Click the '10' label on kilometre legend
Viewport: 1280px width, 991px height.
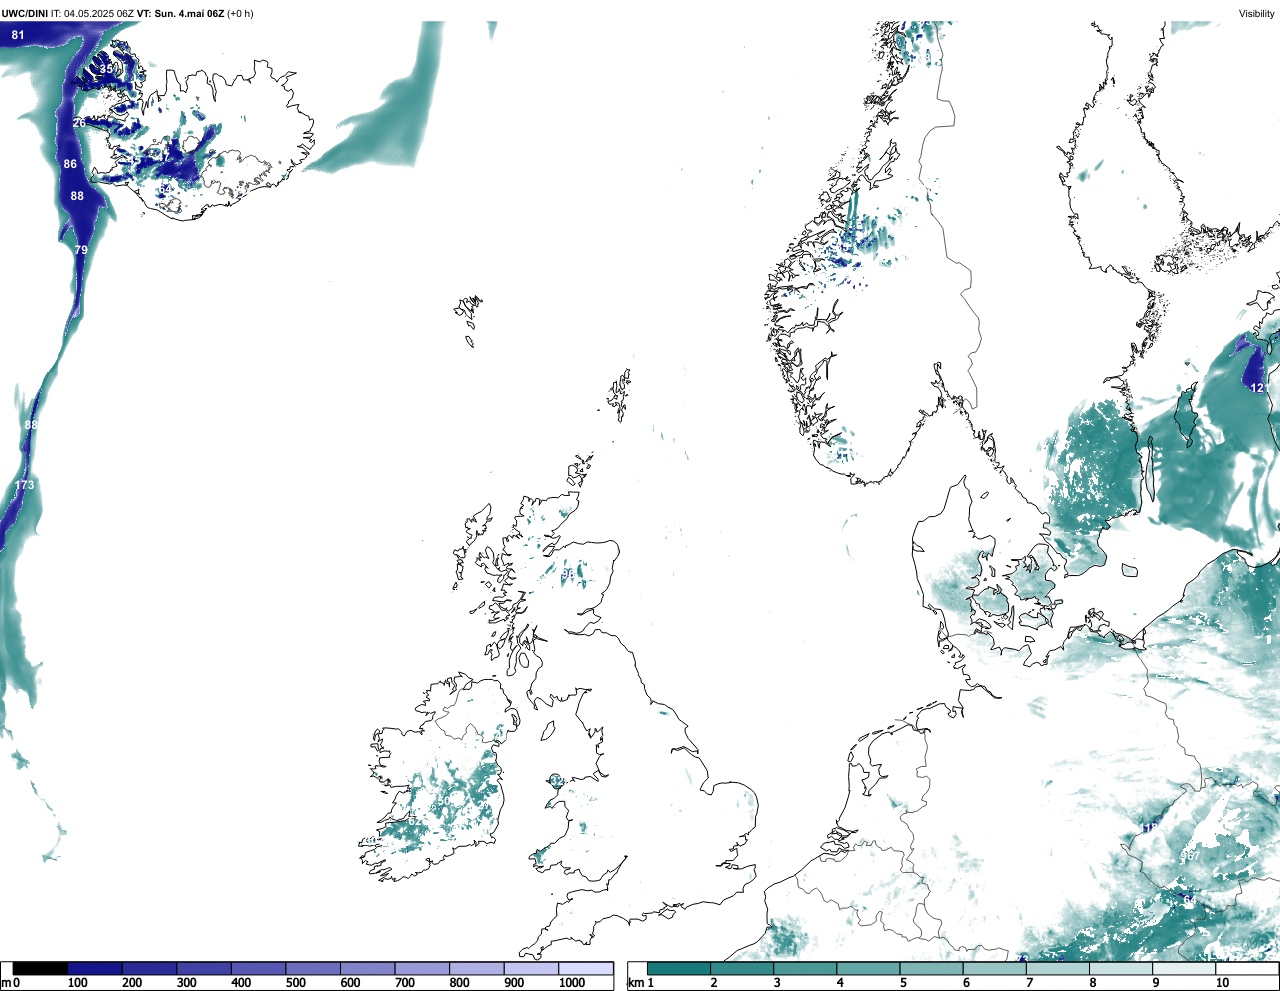tap(1221, 983)
